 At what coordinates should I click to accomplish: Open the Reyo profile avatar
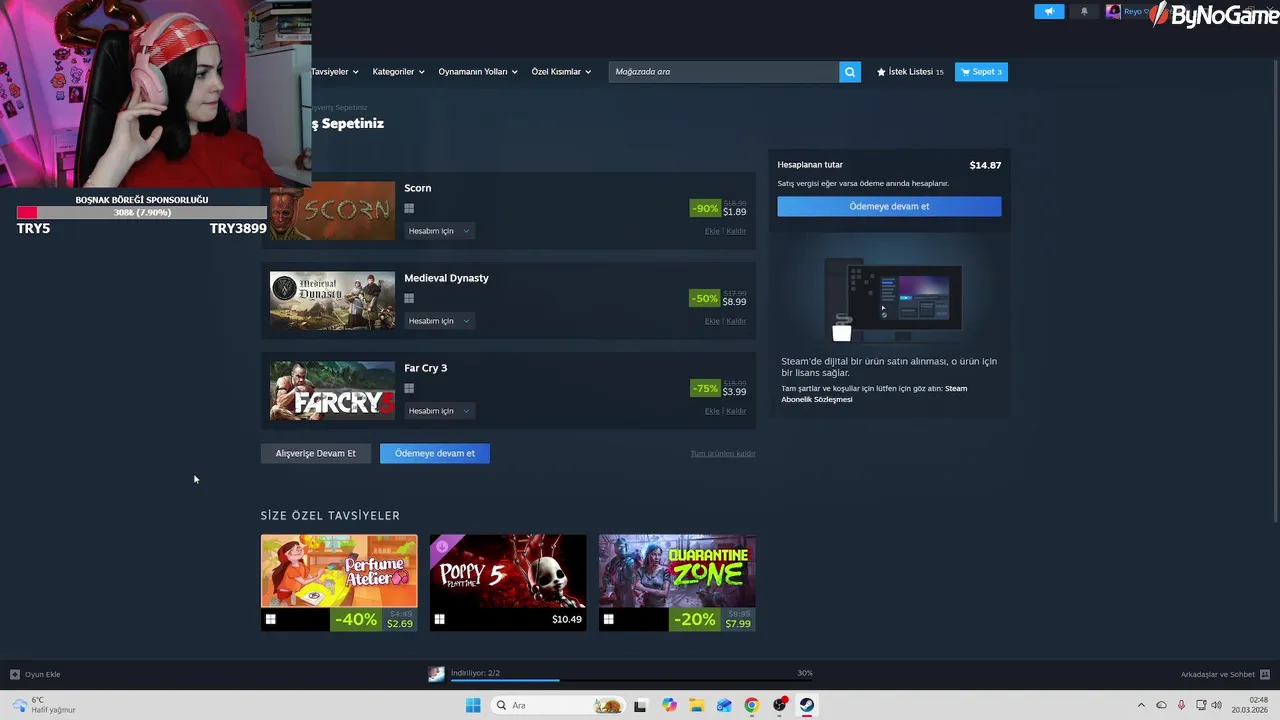click(x=1113, y=12)
